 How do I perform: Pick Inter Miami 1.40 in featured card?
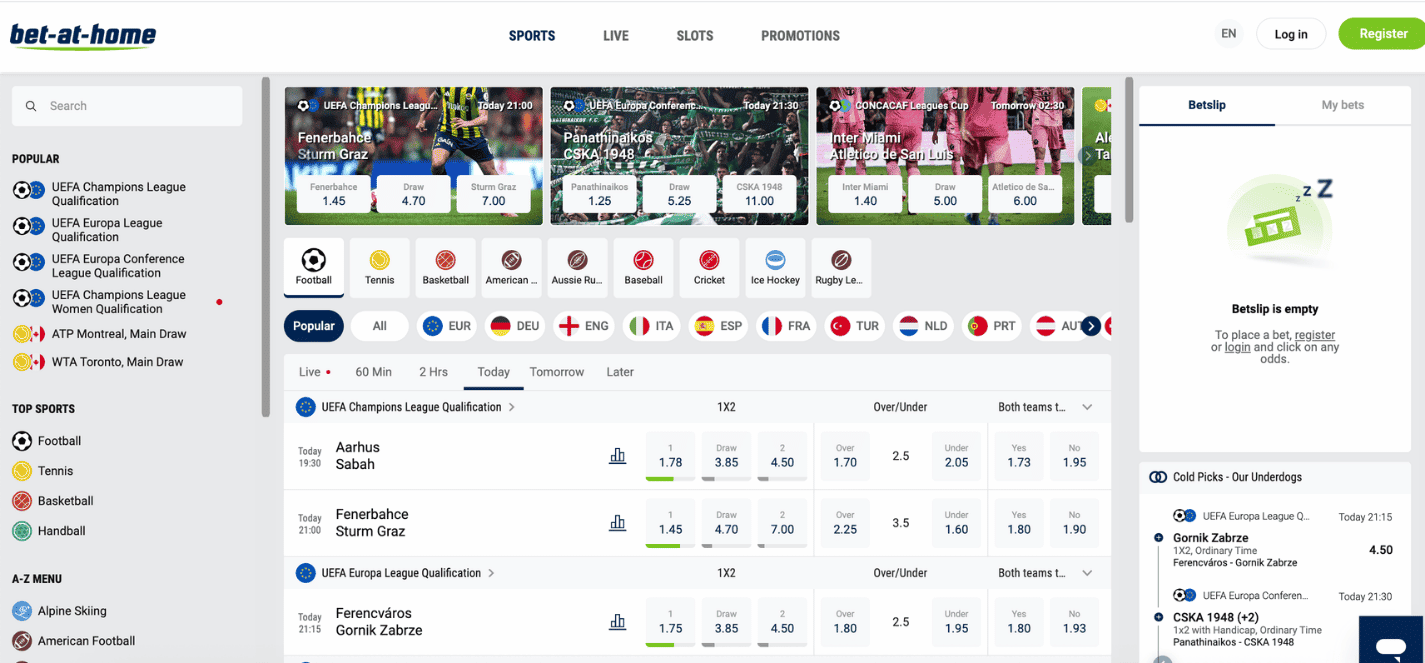pyautogui.click(x=866, y=194)
